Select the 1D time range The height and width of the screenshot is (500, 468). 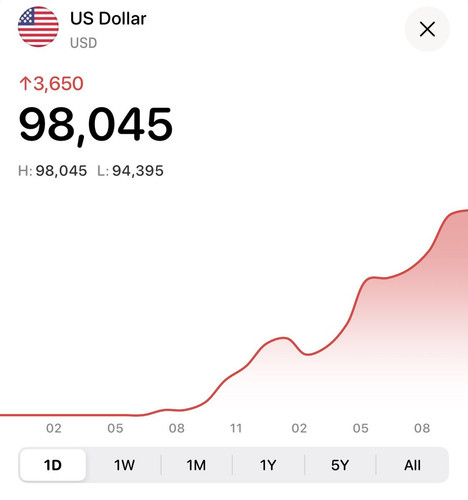point(53,465)
